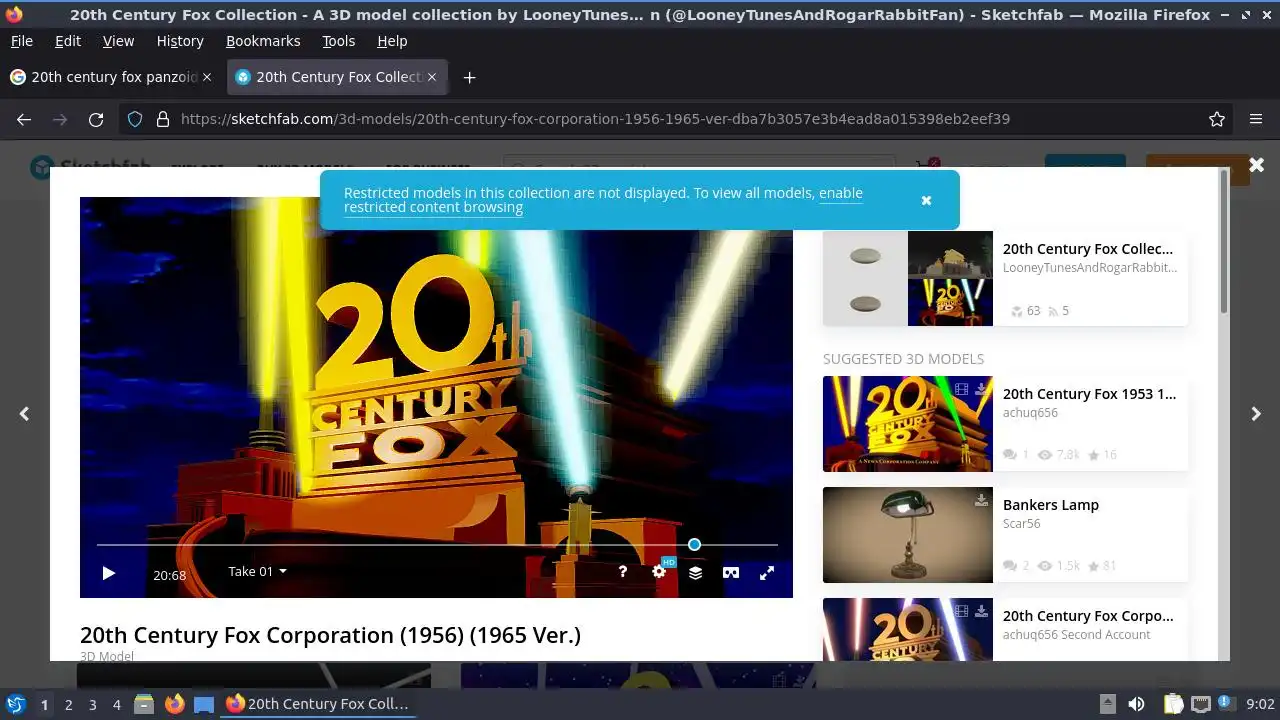
Task: Enter fullscreen mode in viewer
Action: (767, 572)
